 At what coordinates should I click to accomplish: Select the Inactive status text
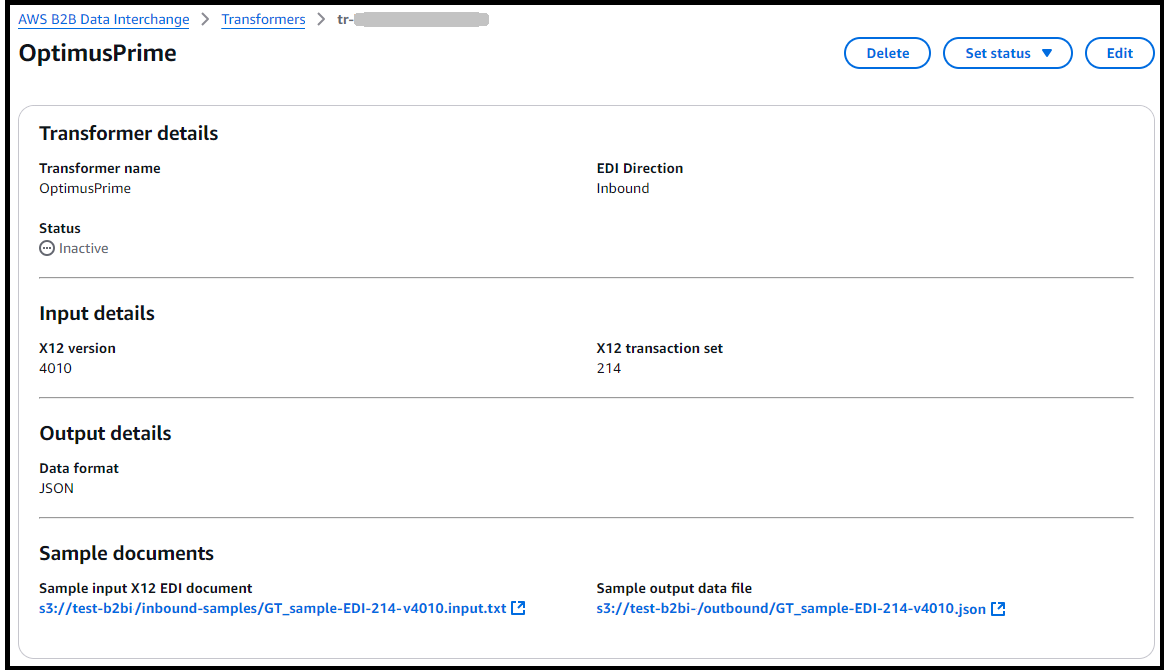point(84,249)
